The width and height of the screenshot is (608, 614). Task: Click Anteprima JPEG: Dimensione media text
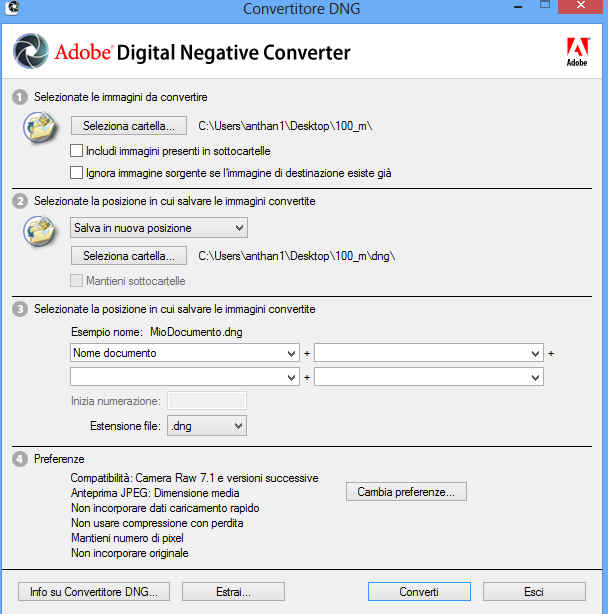[155, 493]
